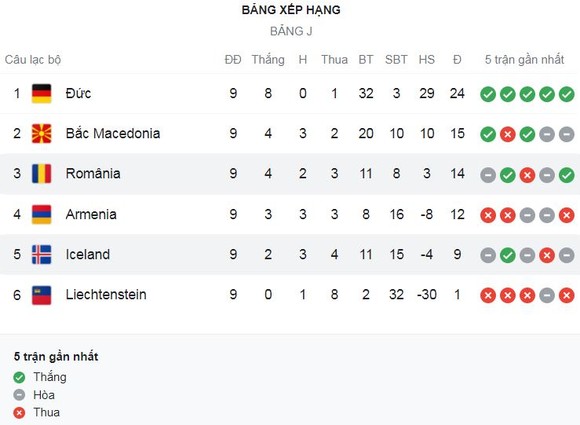Click the green Thắng legend icon

pos(19,377)
